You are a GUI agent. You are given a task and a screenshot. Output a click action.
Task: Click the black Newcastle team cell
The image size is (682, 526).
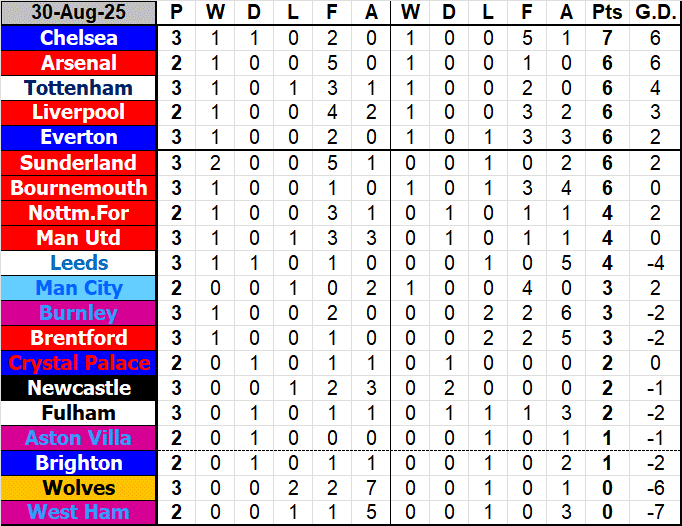click(x=79, y=388)
